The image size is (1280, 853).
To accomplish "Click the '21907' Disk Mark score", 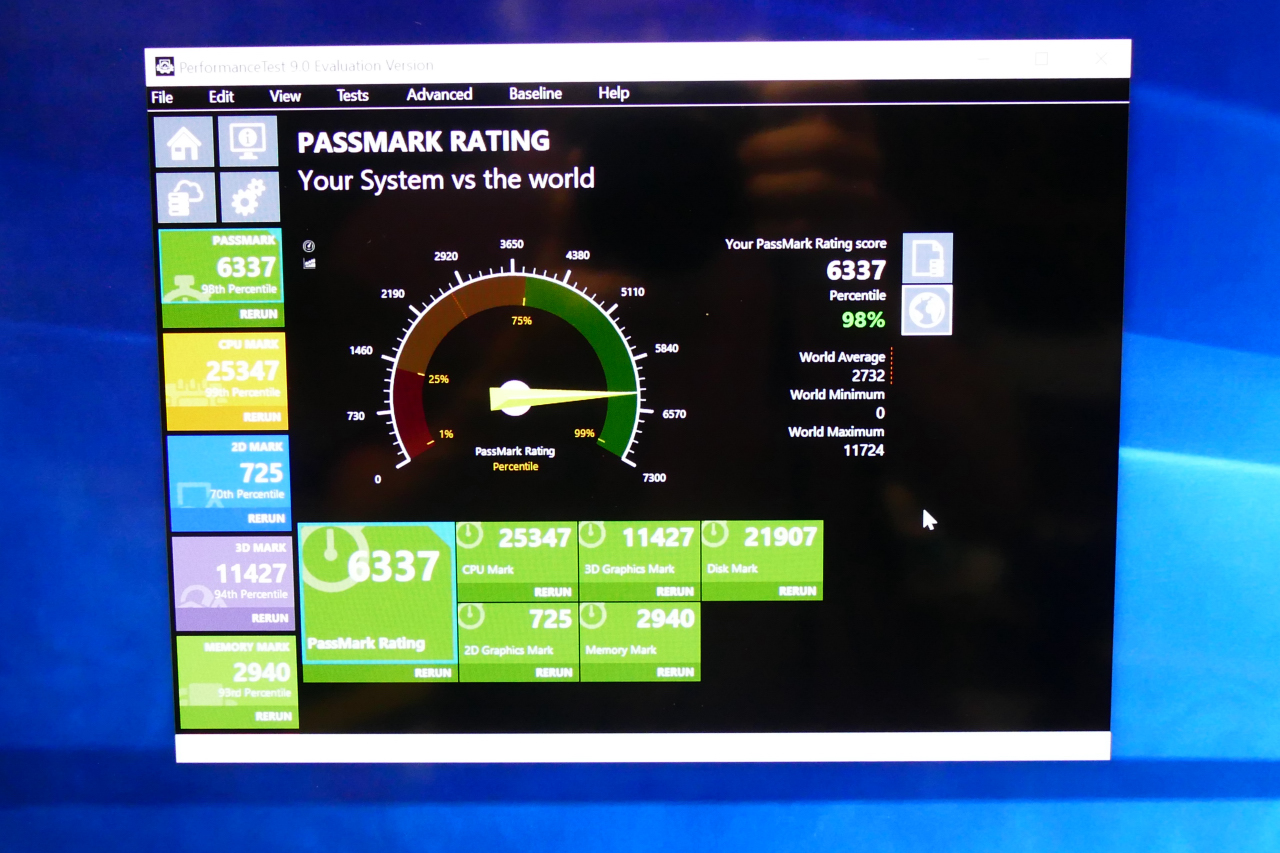I will pos(780,537).
